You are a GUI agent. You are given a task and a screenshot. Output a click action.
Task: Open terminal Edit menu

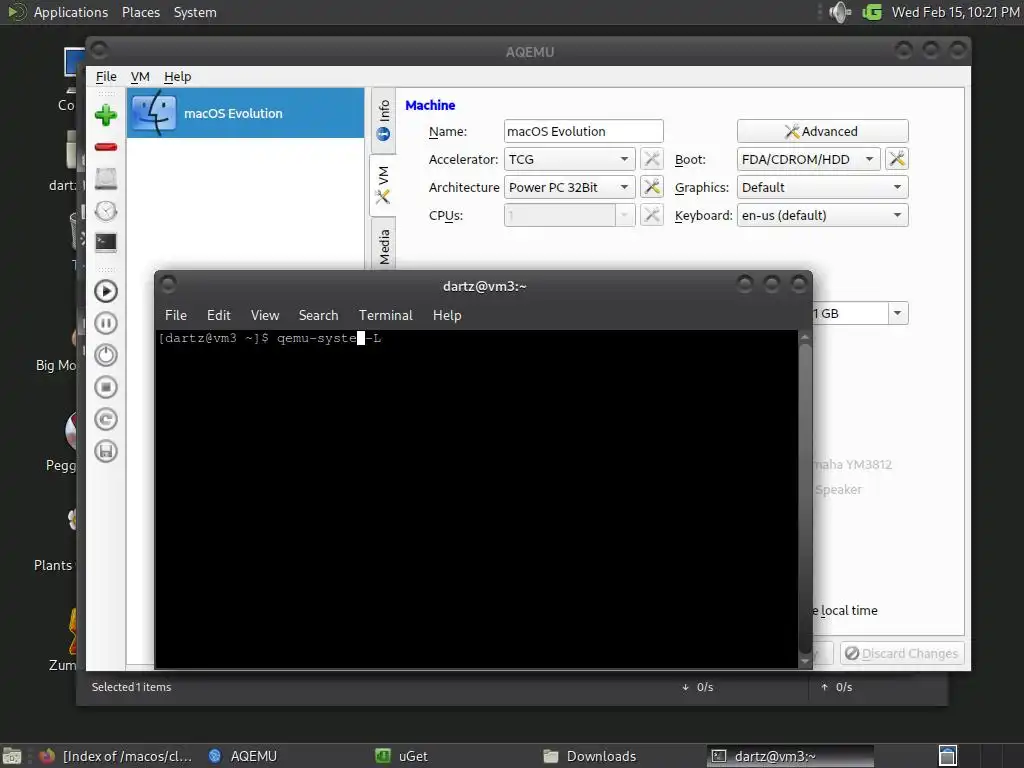tap(219, 315)
